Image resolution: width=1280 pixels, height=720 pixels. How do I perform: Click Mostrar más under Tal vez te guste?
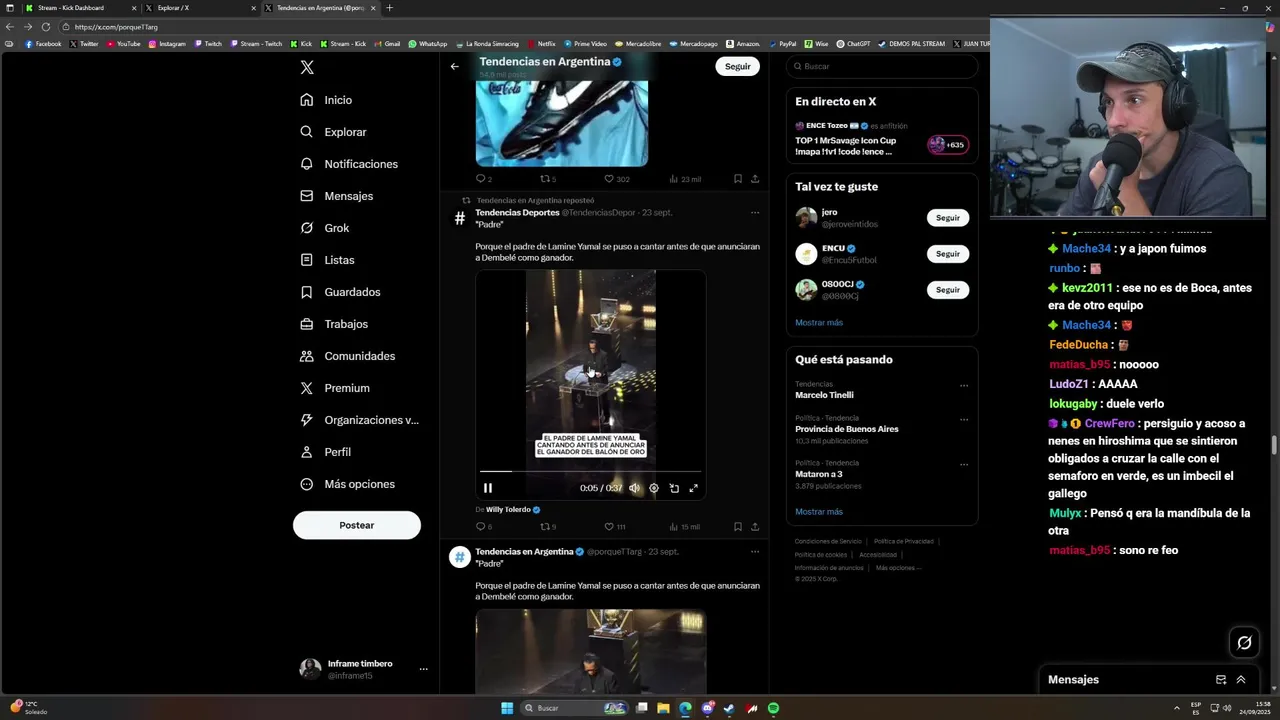(819, 323)
